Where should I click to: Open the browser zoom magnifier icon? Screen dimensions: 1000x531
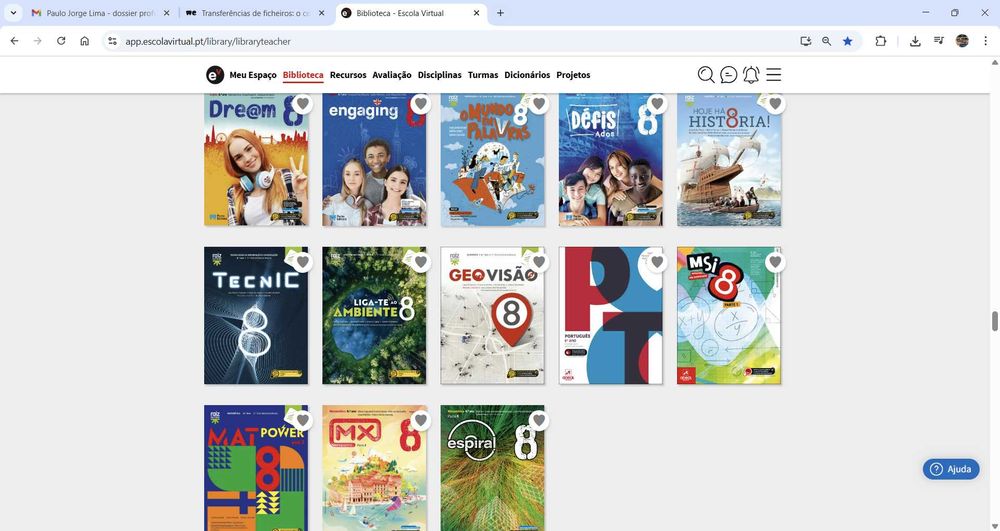[x=827, y=41]
